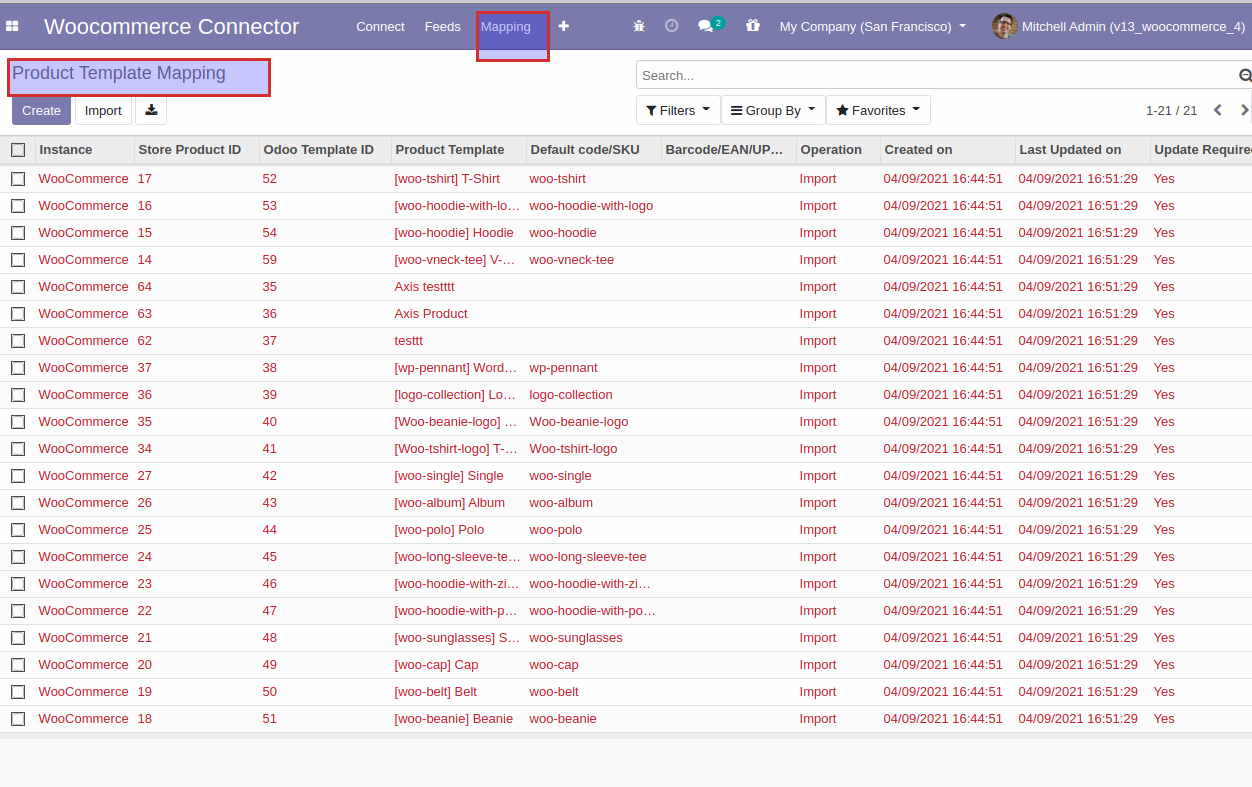Open the [woo-tshirt] T-Shirt record
Screen dimensions: 1252x787
point(447,179)
